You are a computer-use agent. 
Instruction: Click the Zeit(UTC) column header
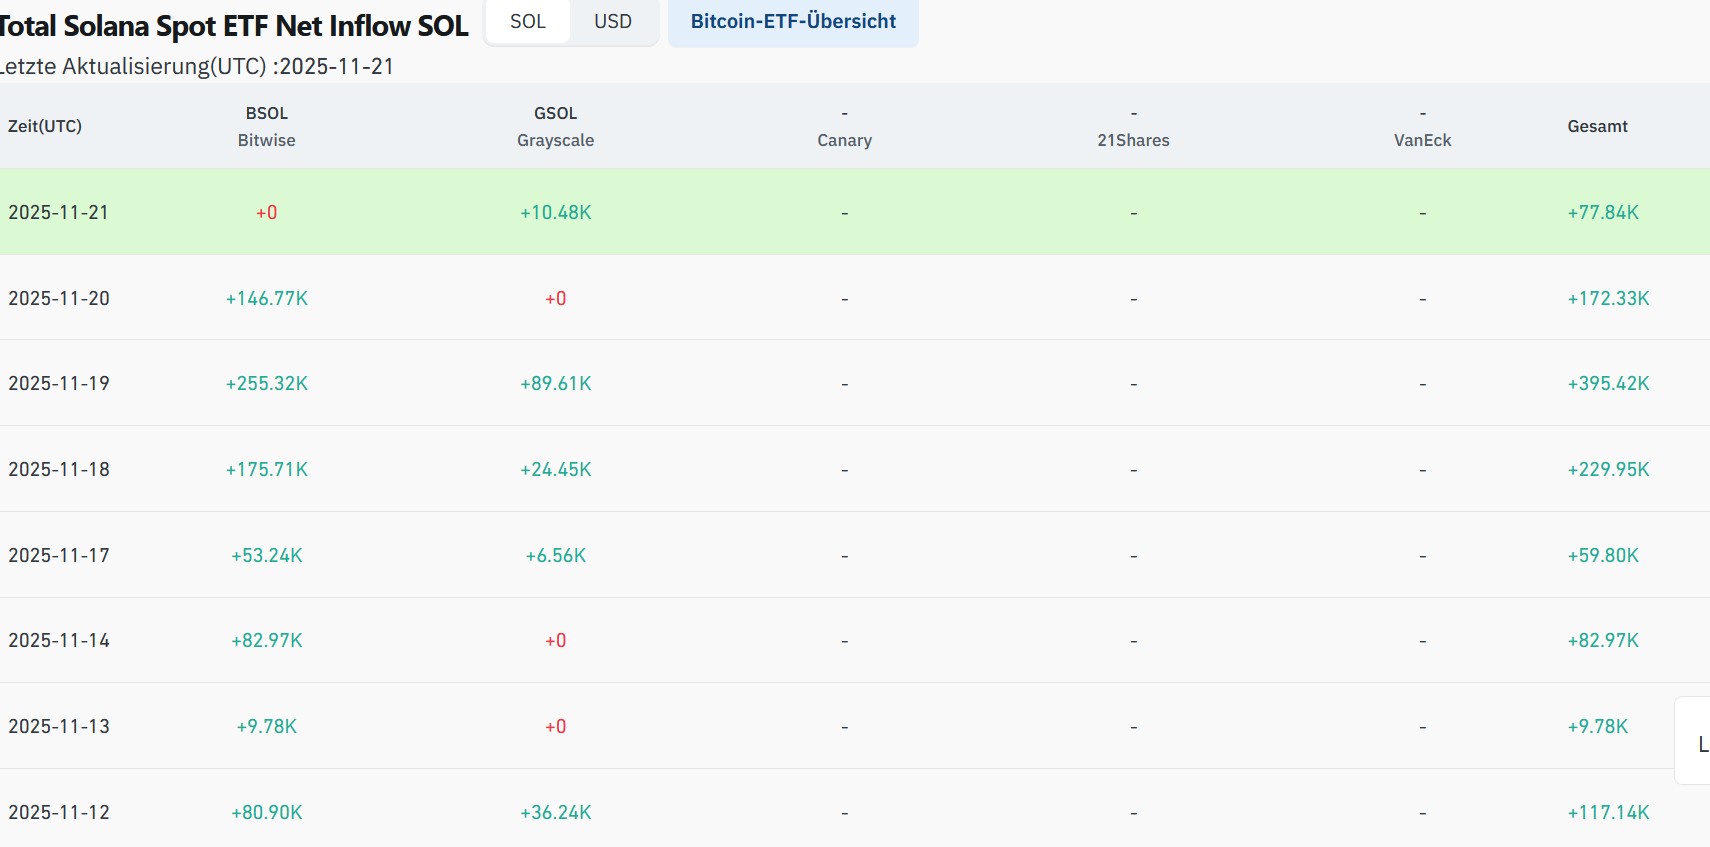pos(45,126)
